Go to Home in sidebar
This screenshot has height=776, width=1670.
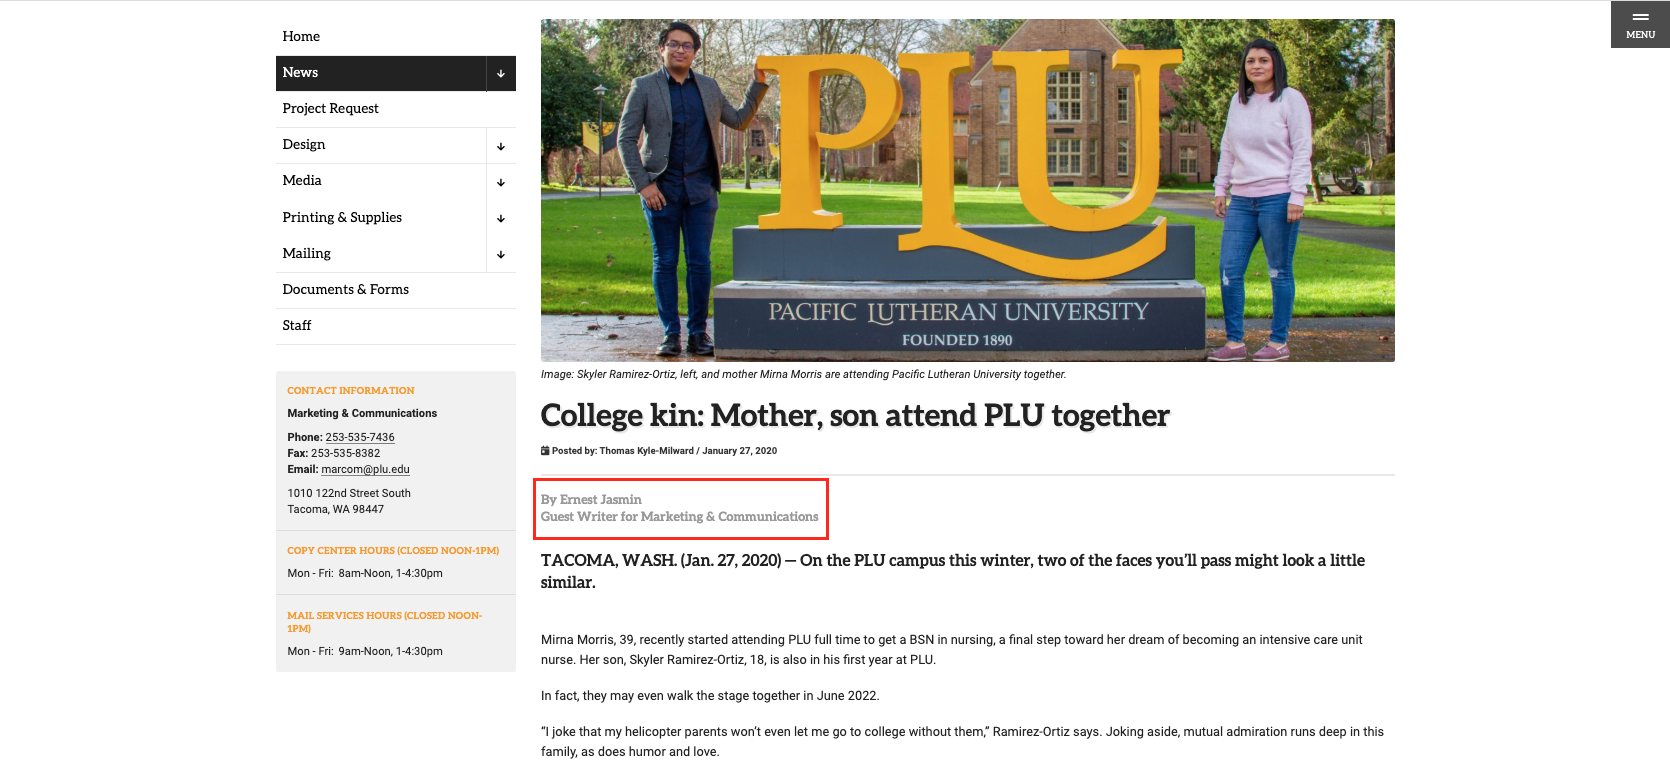click(x=301, y=36)
